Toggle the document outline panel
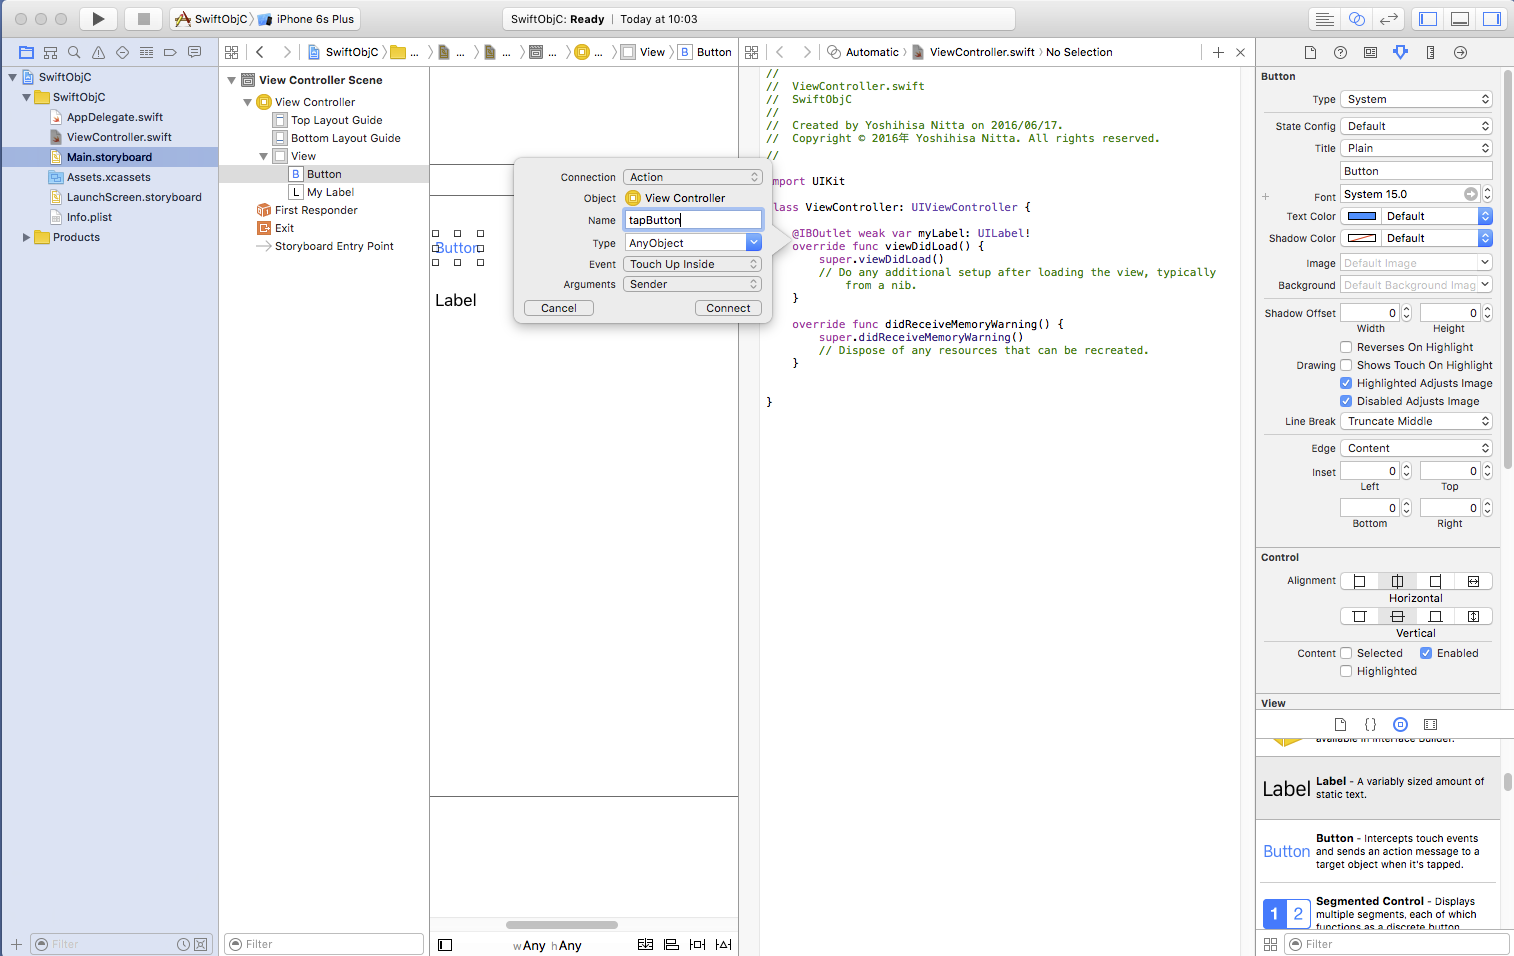This screenshot has height=956, width=1514. pos(445,945)
